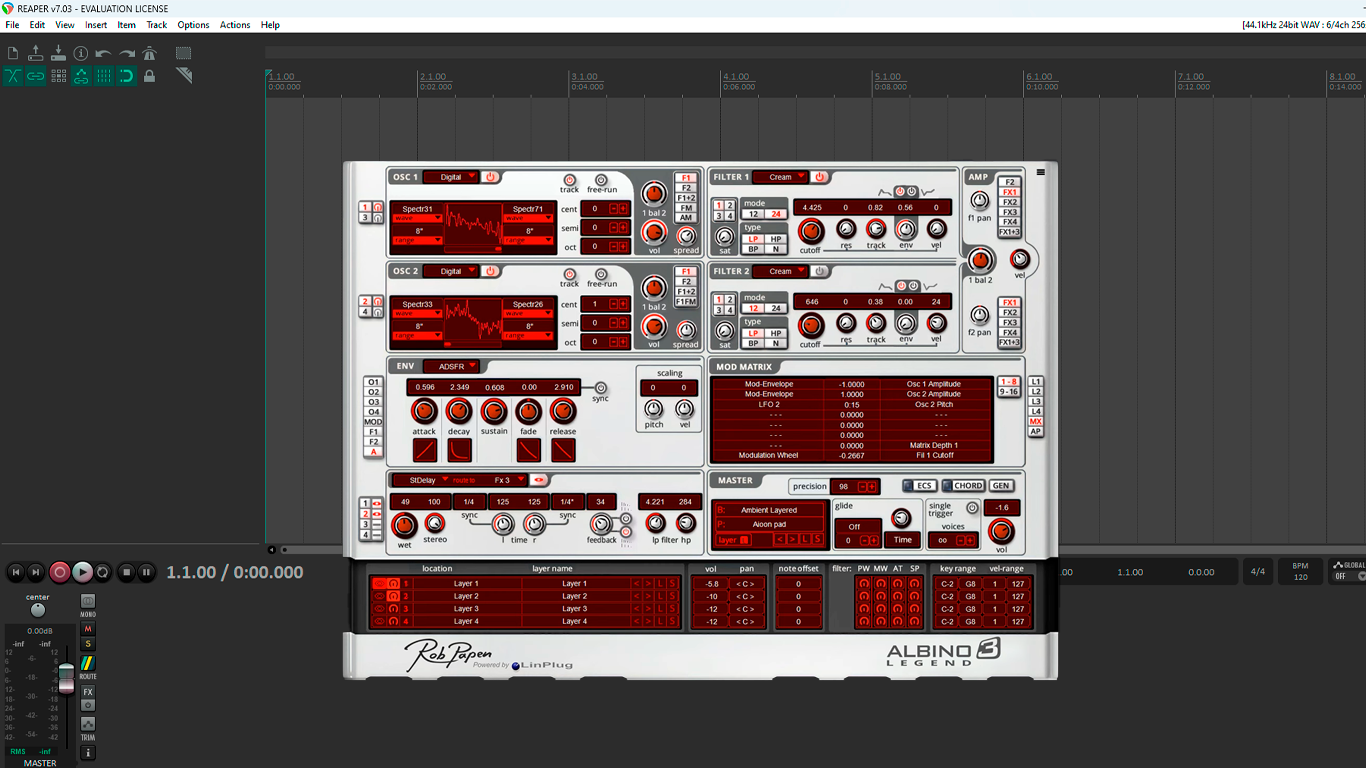Click the master volume fader
Image resolution: width=1366 pixels, height=768 pixels.
66,678
